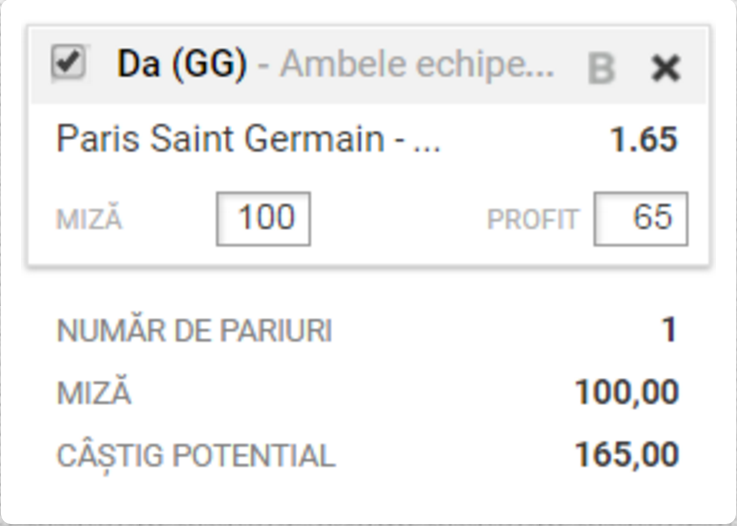Screen dimensions: 737x526
Task: Click the ellipsis after Paris Saint Germain
Action: point(426,146)
